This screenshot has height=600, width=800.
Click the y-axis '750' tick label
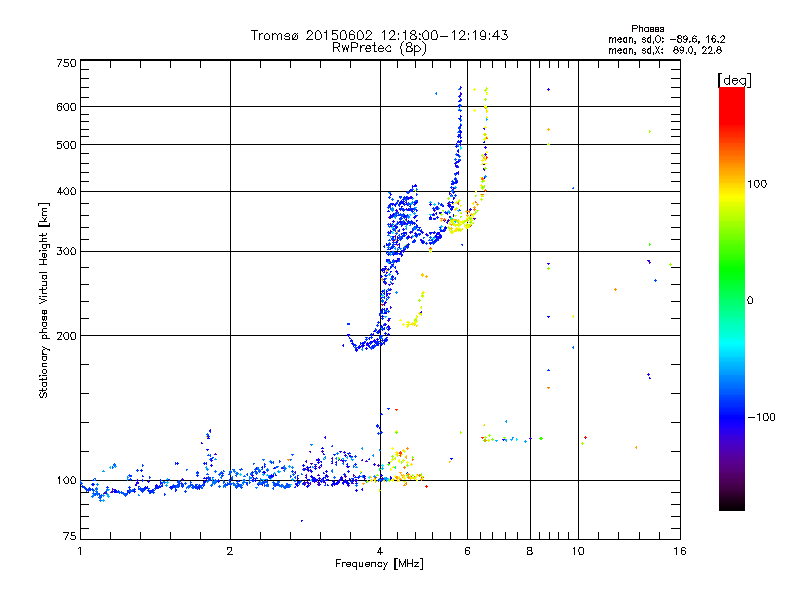[66, 63]
